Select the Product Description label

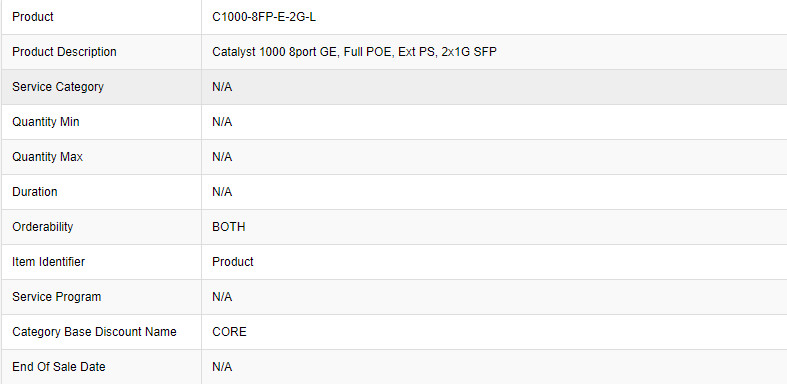[64, 52]
